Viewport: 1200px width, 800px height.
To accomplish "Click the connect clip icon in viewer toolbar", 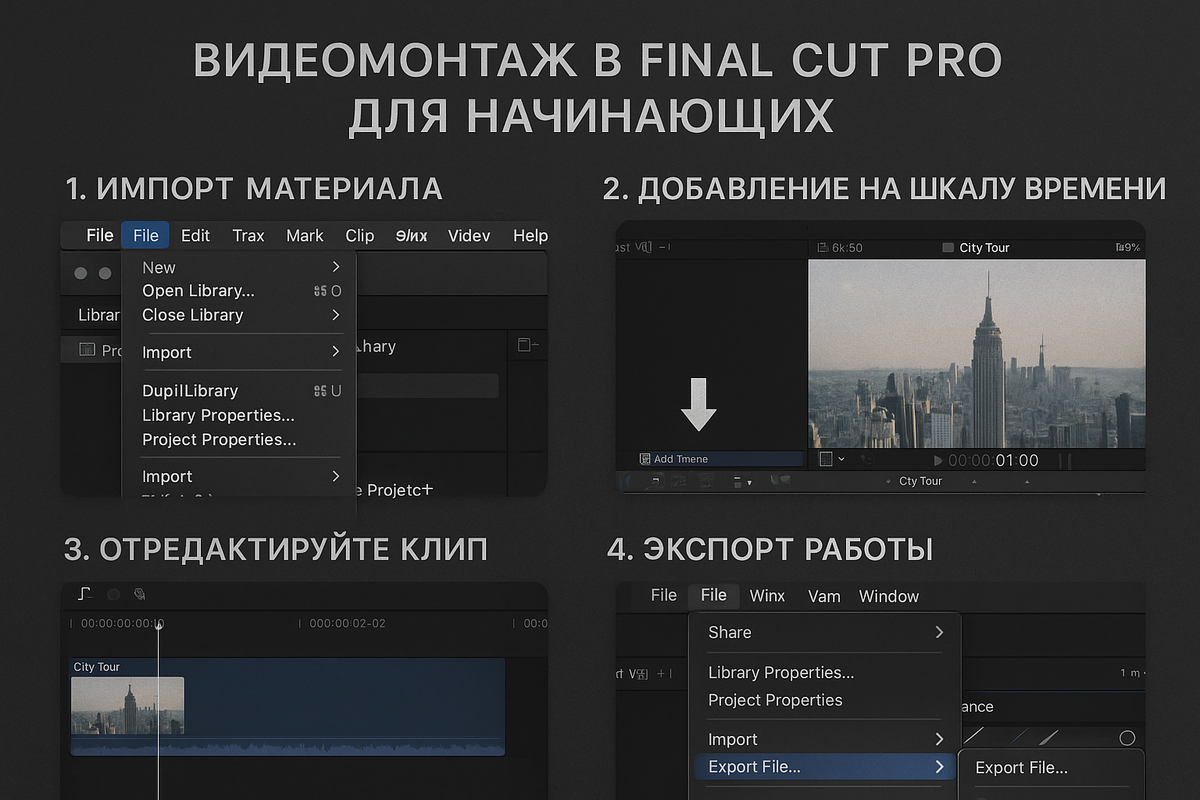I will click(x=656, y=481).
